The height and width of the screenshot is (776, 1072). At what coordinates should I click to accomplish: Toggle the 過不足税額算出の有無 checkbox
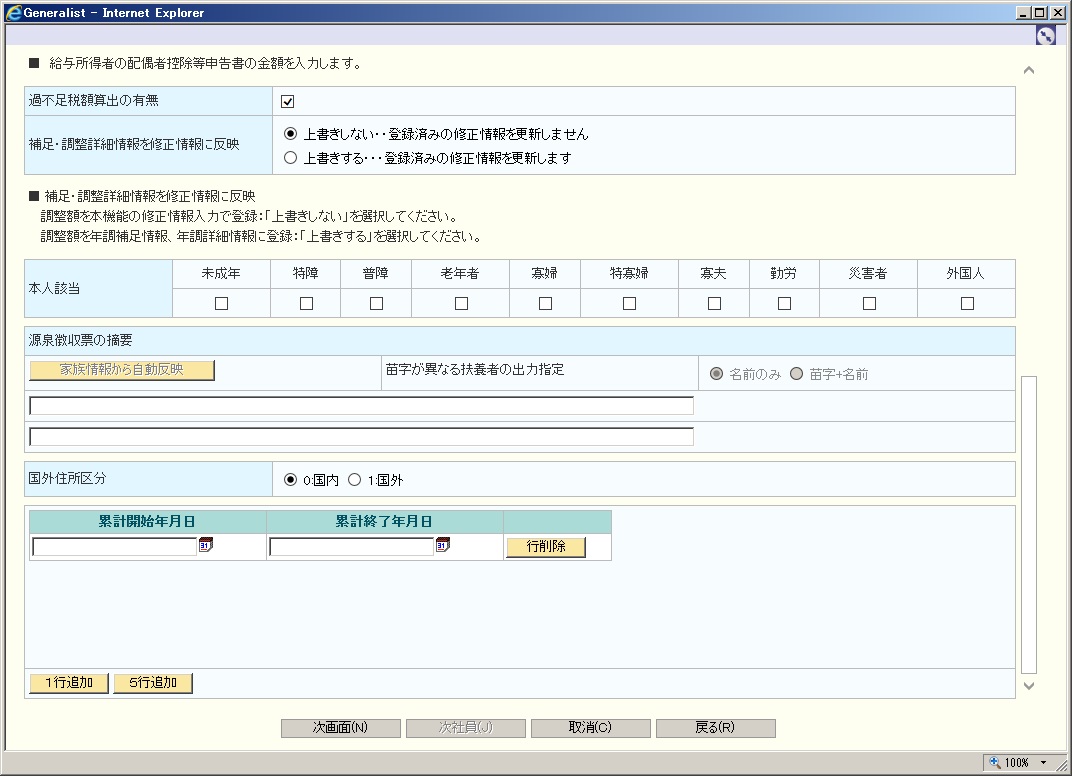click(287, 101)
